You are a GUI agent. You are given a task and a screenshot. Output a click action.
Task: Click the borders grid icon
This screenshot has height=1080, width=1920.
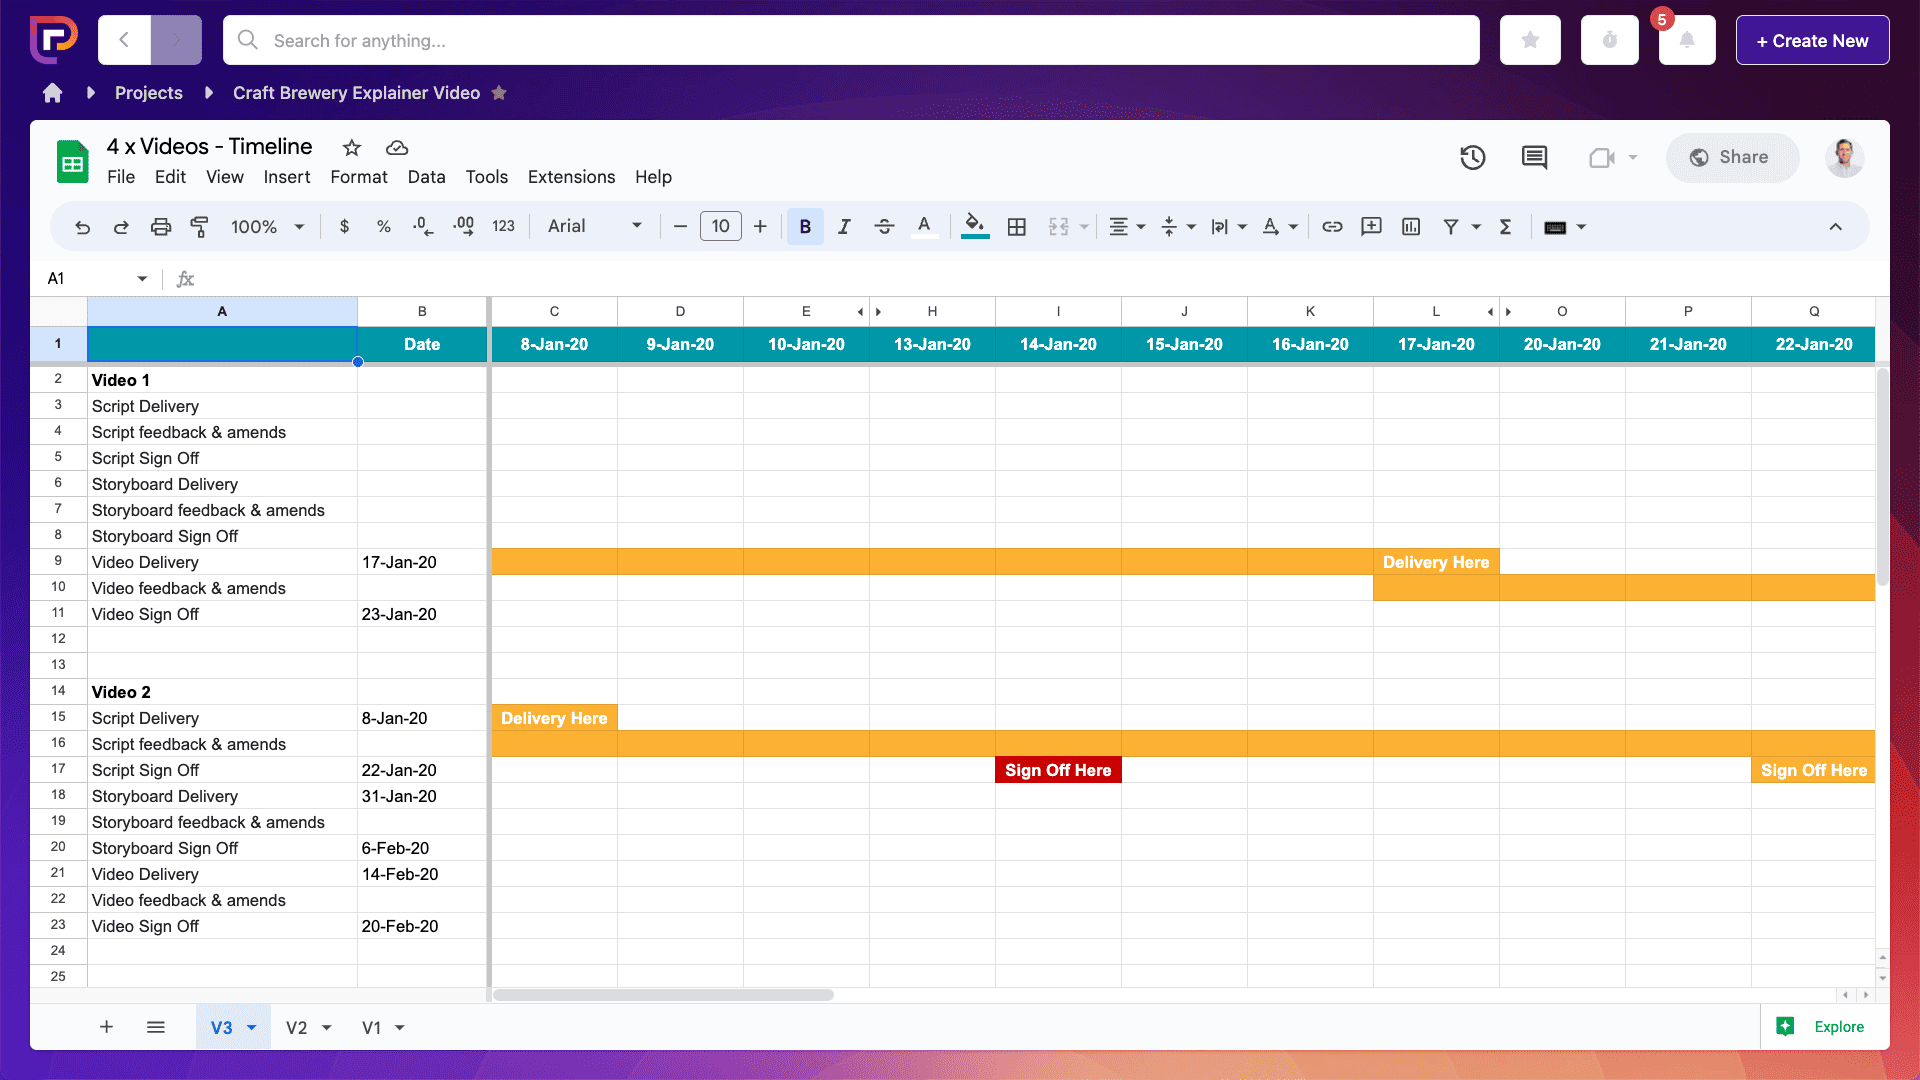click(1016, 227)
